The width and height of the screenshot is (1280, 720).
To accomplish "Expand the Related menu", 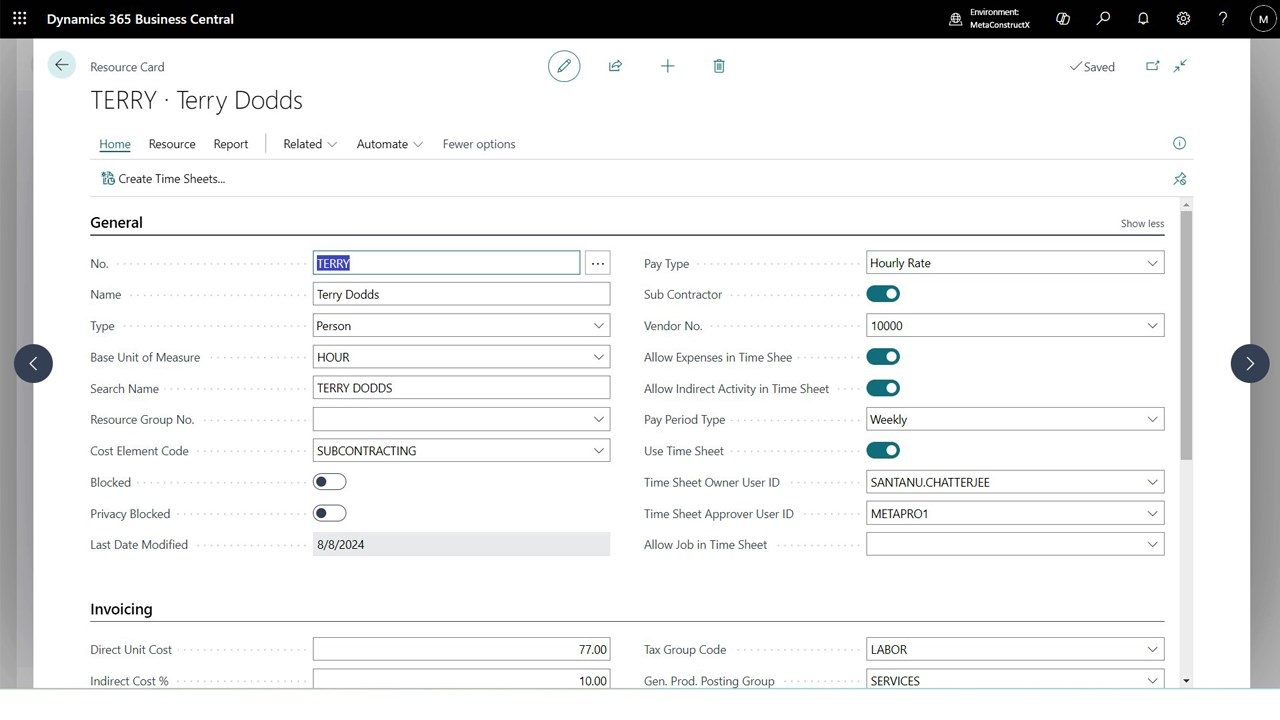I will pyautogui.click(x=310, y=144).
